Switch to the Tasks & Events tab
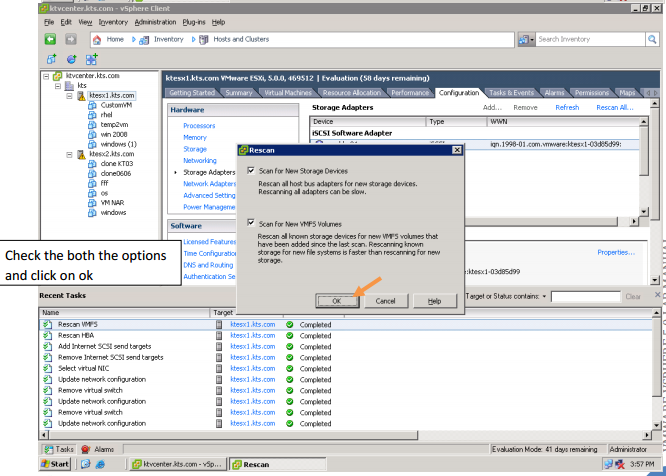 click(x=511, y=93)
